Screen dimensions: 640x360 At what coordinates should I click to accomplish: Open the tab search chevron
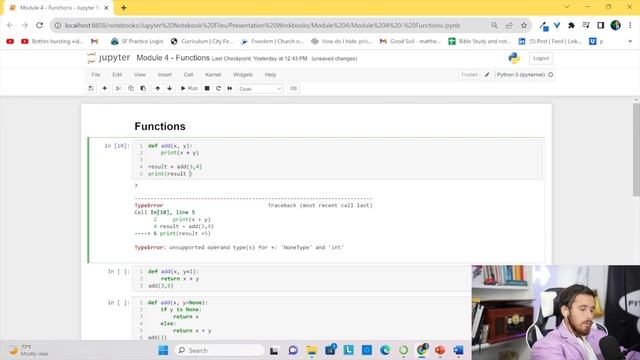[567, 7]
